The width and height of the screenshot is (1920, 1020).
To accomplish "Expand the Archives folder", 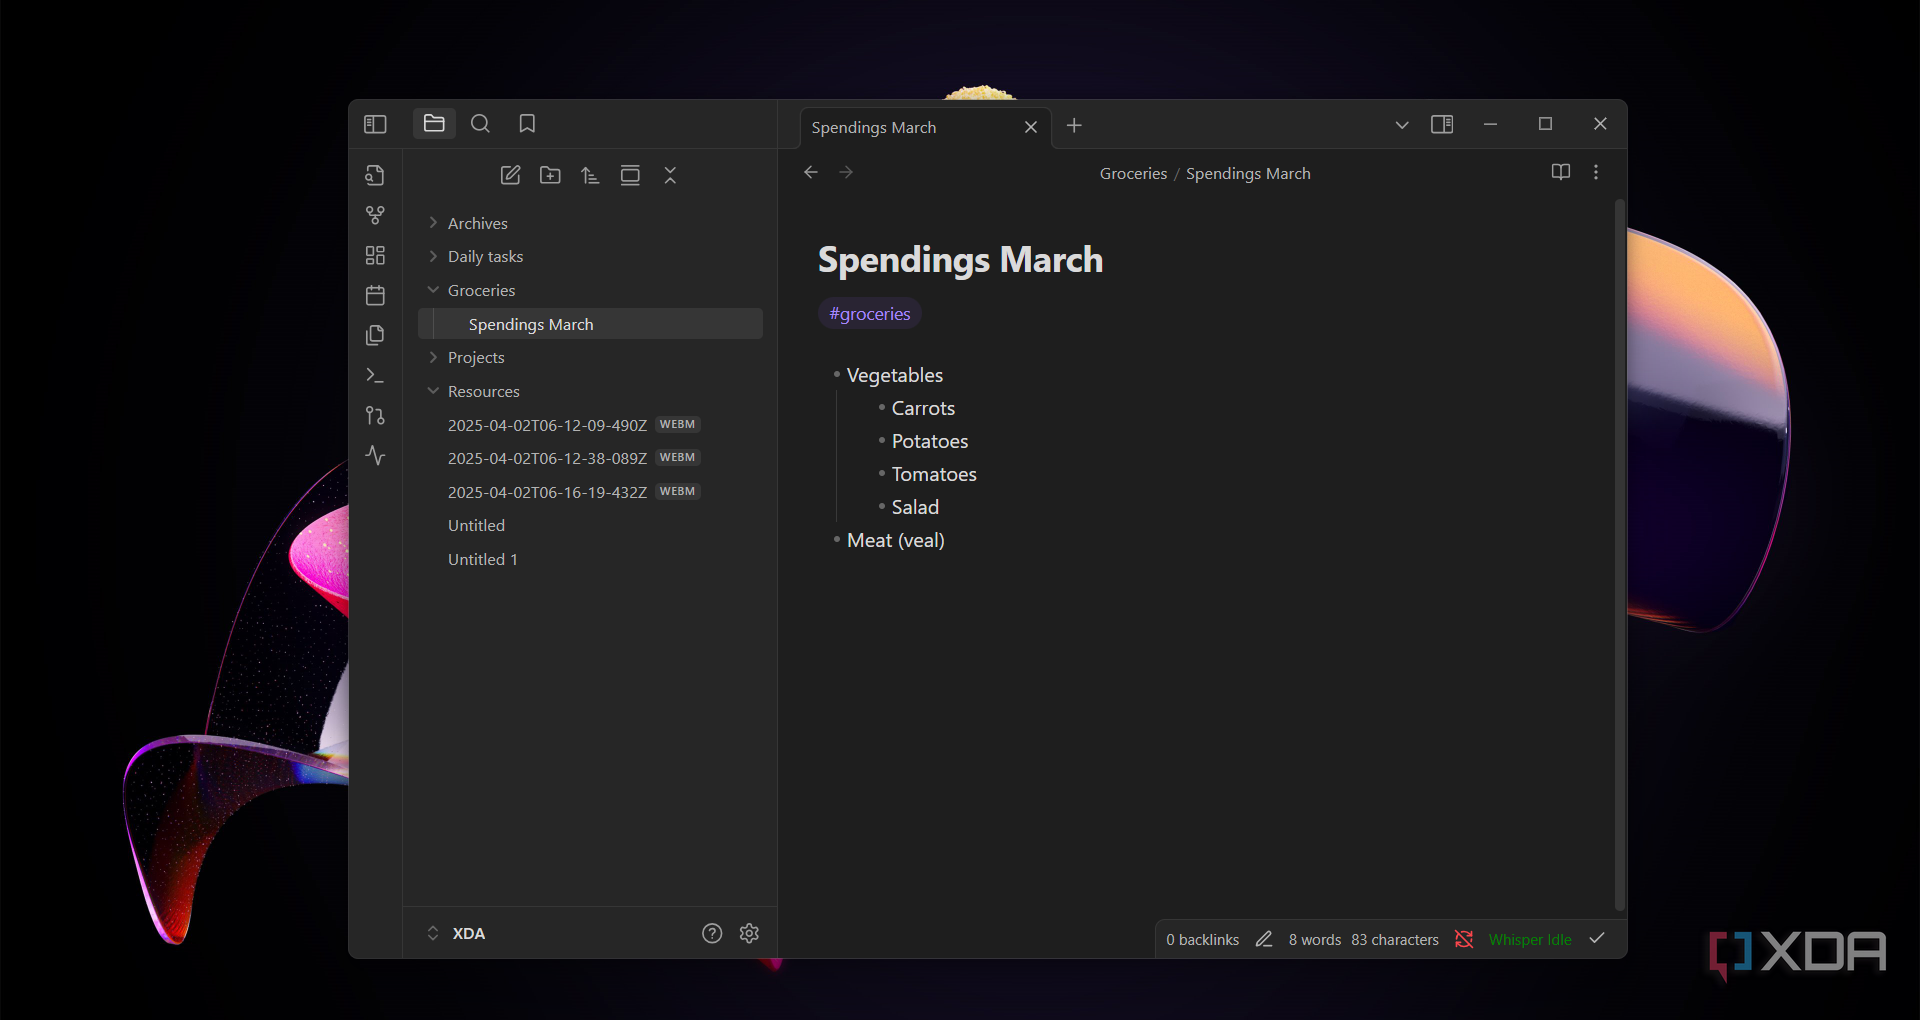I will pos(590,223).
